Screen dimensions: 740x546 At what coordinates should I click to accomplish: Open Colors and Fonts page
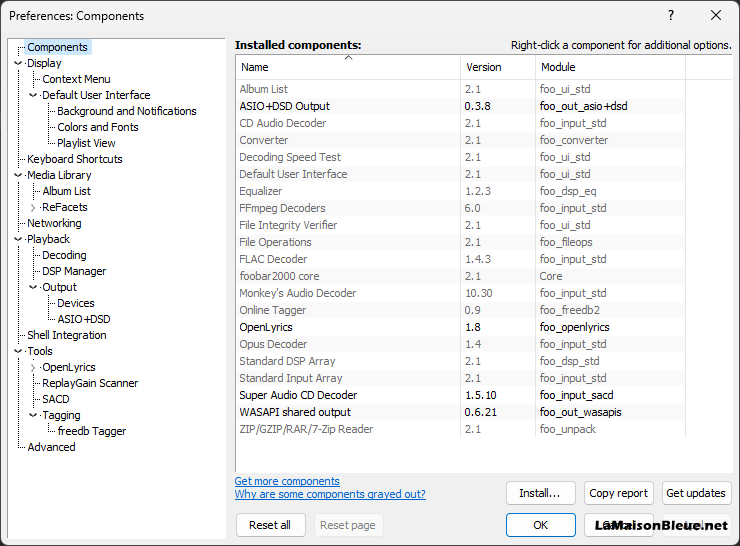click(98, 127)
